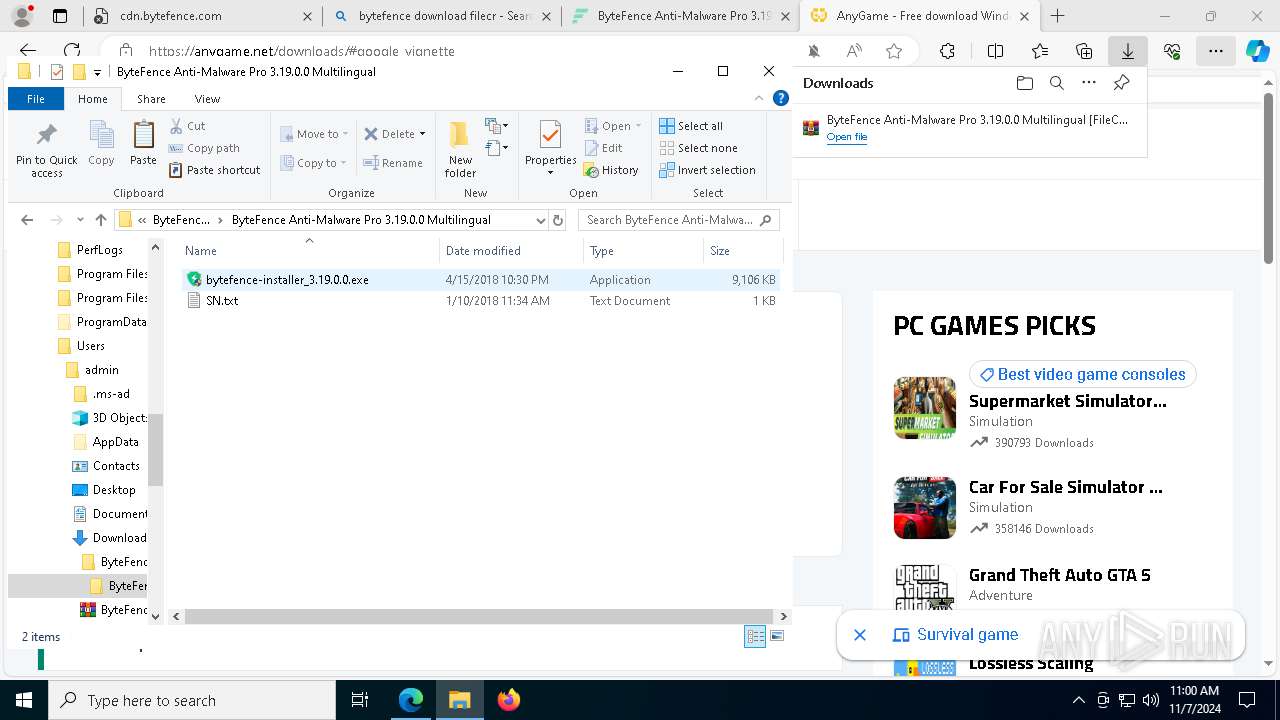Screen dimensions: 1280x720
Task: Open History in ribbon
Action: click(x=611, y=170)
